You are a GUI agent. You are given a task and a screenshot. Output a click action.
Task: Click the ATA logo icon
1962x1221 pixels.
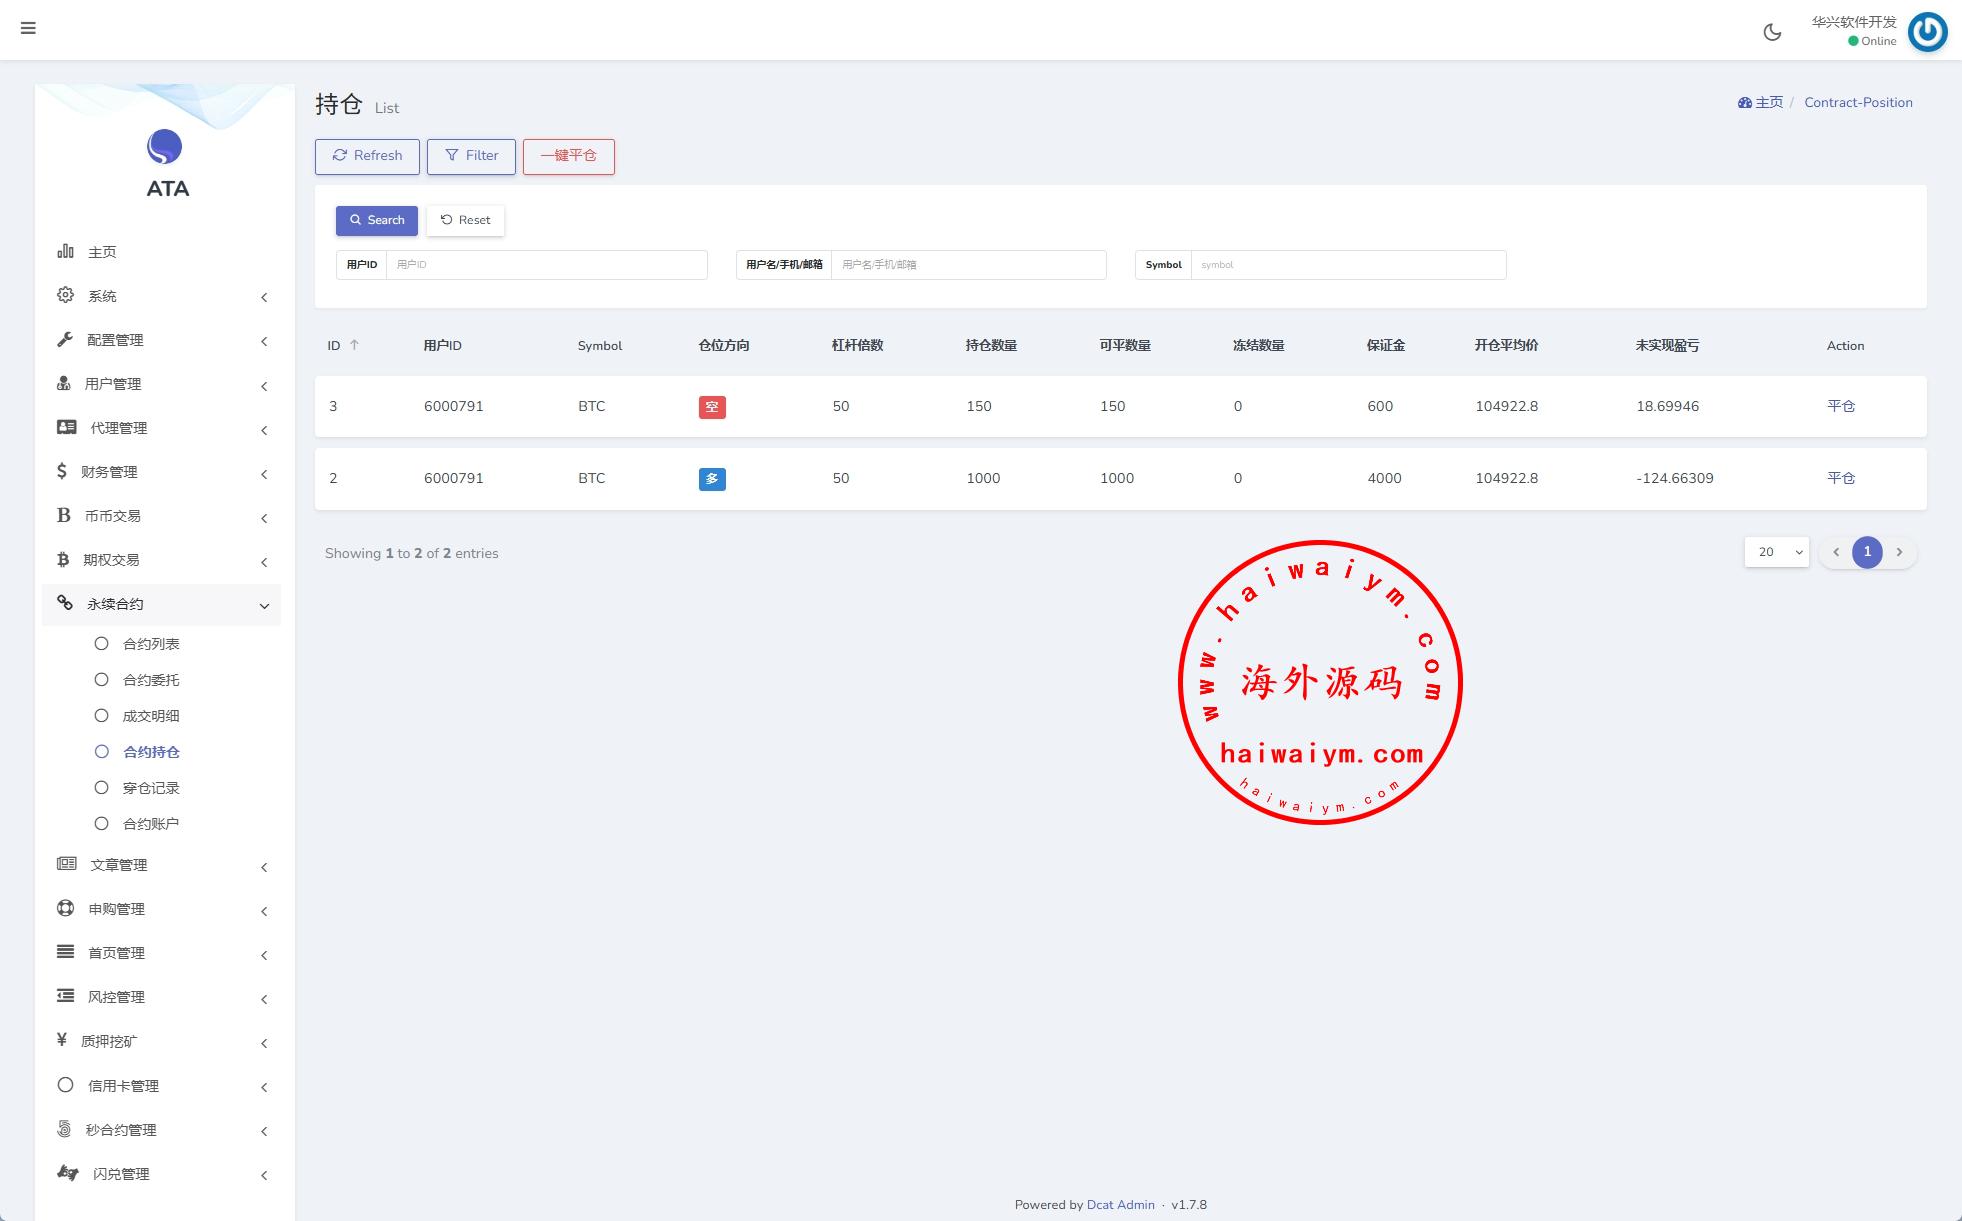[165, 147]
